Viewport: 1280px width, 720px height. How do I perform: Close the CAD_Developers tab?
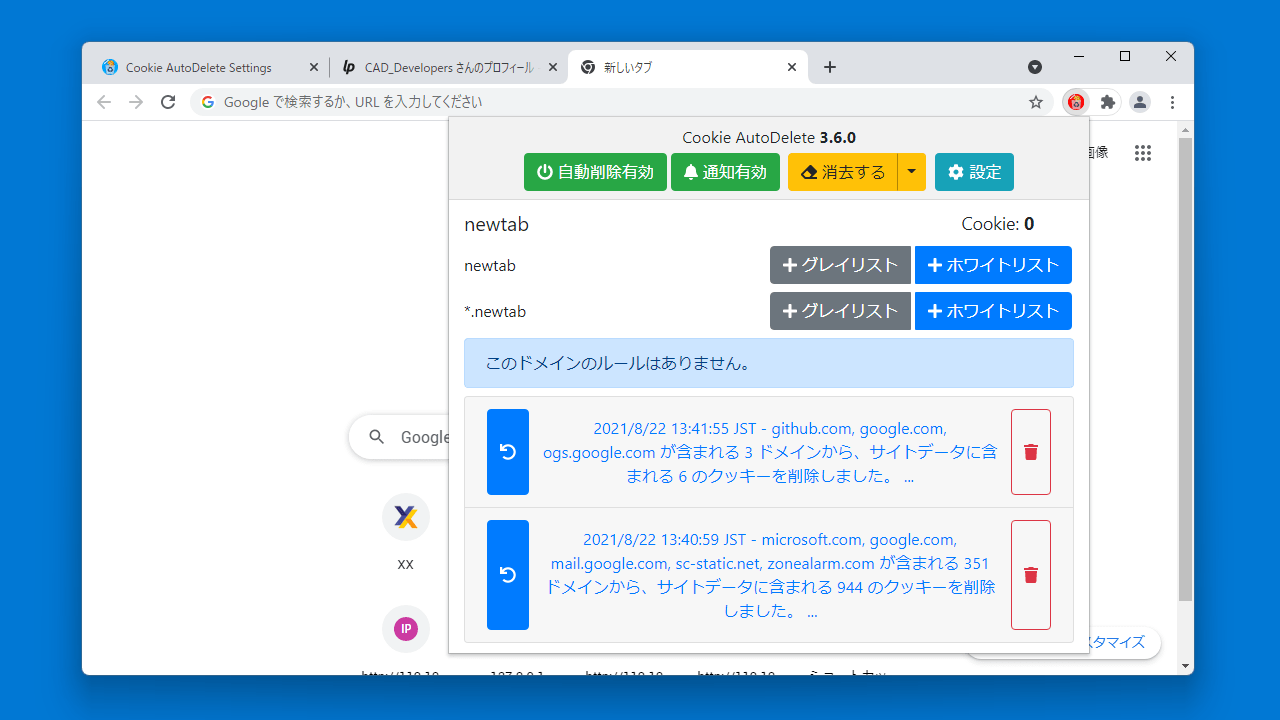553,67
